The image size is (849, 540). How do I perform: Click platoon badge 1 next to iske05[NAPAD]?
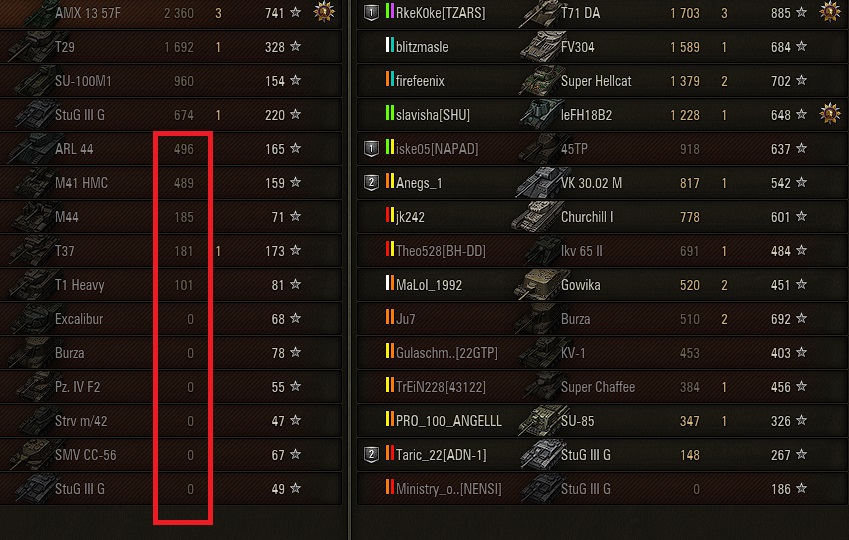pos(371,148)
